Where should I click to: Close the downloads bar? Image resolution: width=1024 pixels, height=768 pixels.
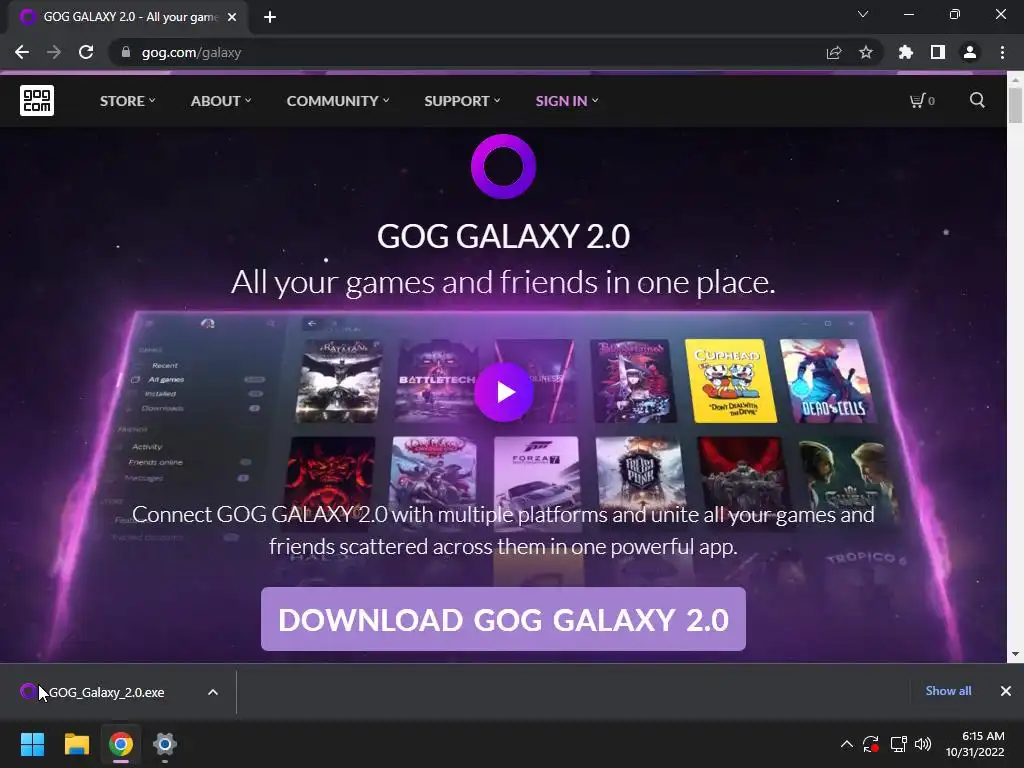click(x=1006, y=691)
